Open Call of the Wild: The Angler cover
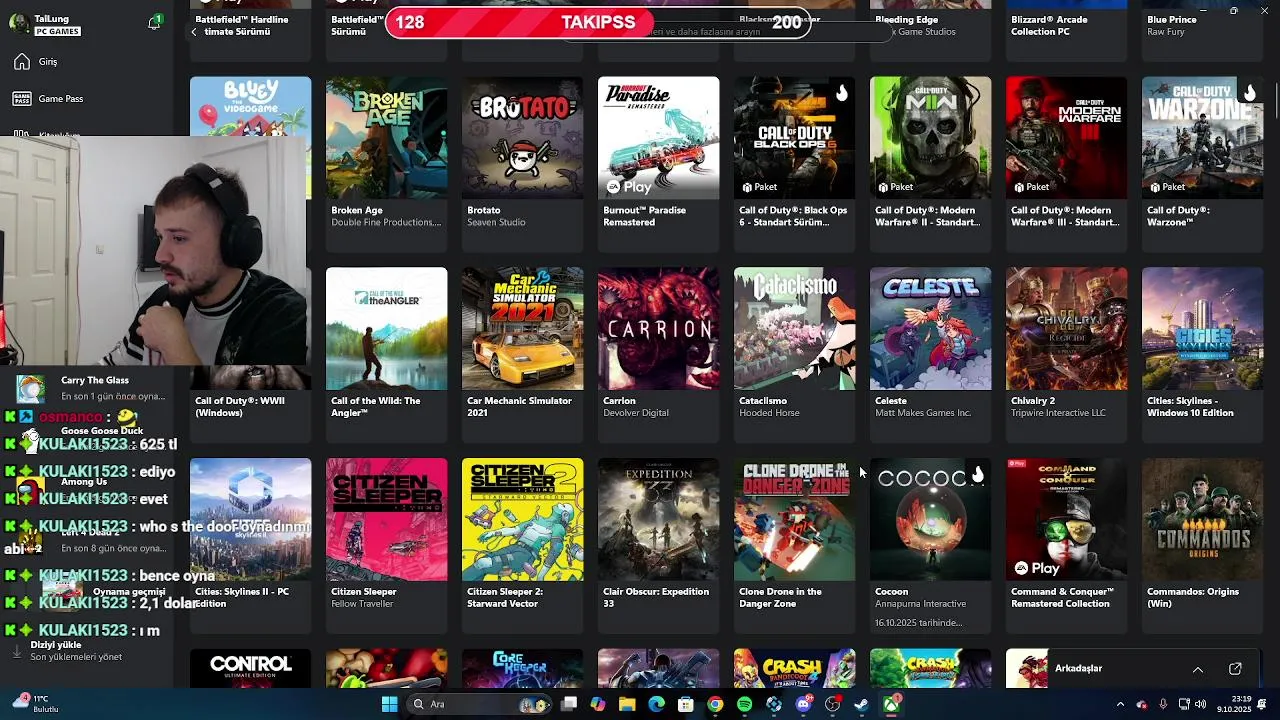This screenshot has width=1280, height=720. point(386,329)
